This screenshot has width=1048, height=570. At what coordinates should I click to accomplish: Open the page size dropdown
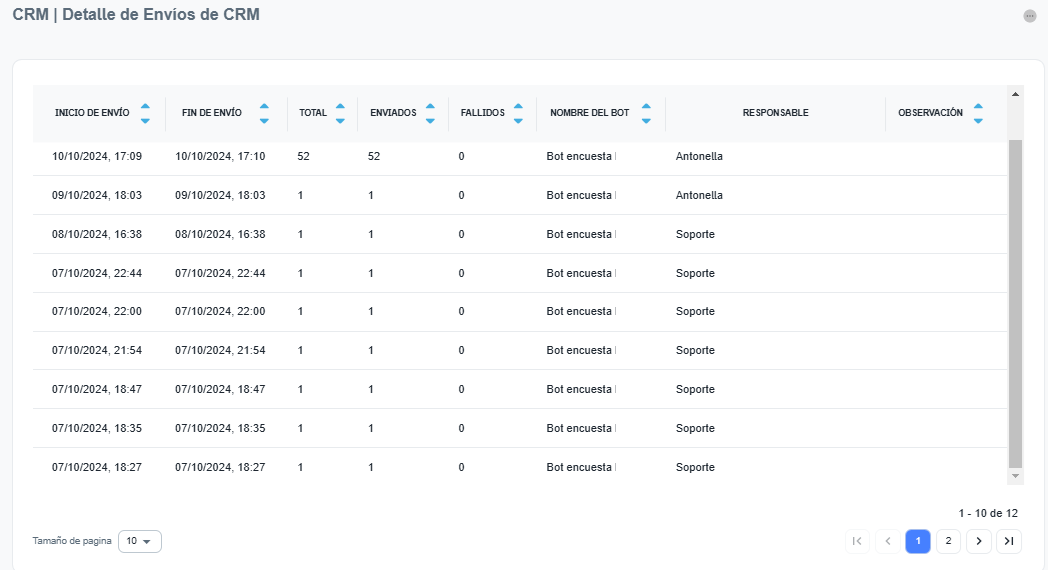(x=140, y=541)
